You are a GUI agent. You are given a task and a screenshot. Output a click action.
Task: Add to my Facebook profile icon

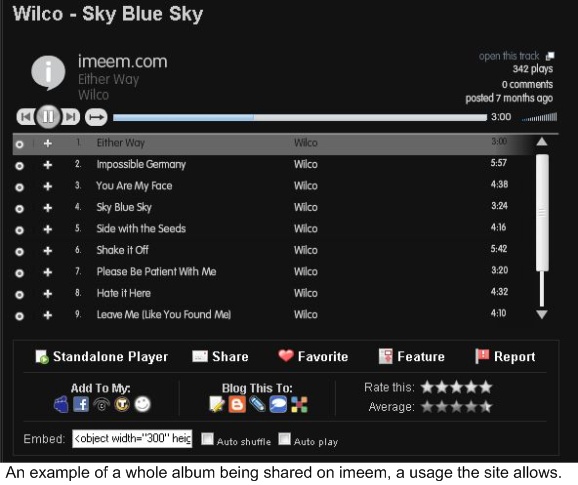(81, 404)
